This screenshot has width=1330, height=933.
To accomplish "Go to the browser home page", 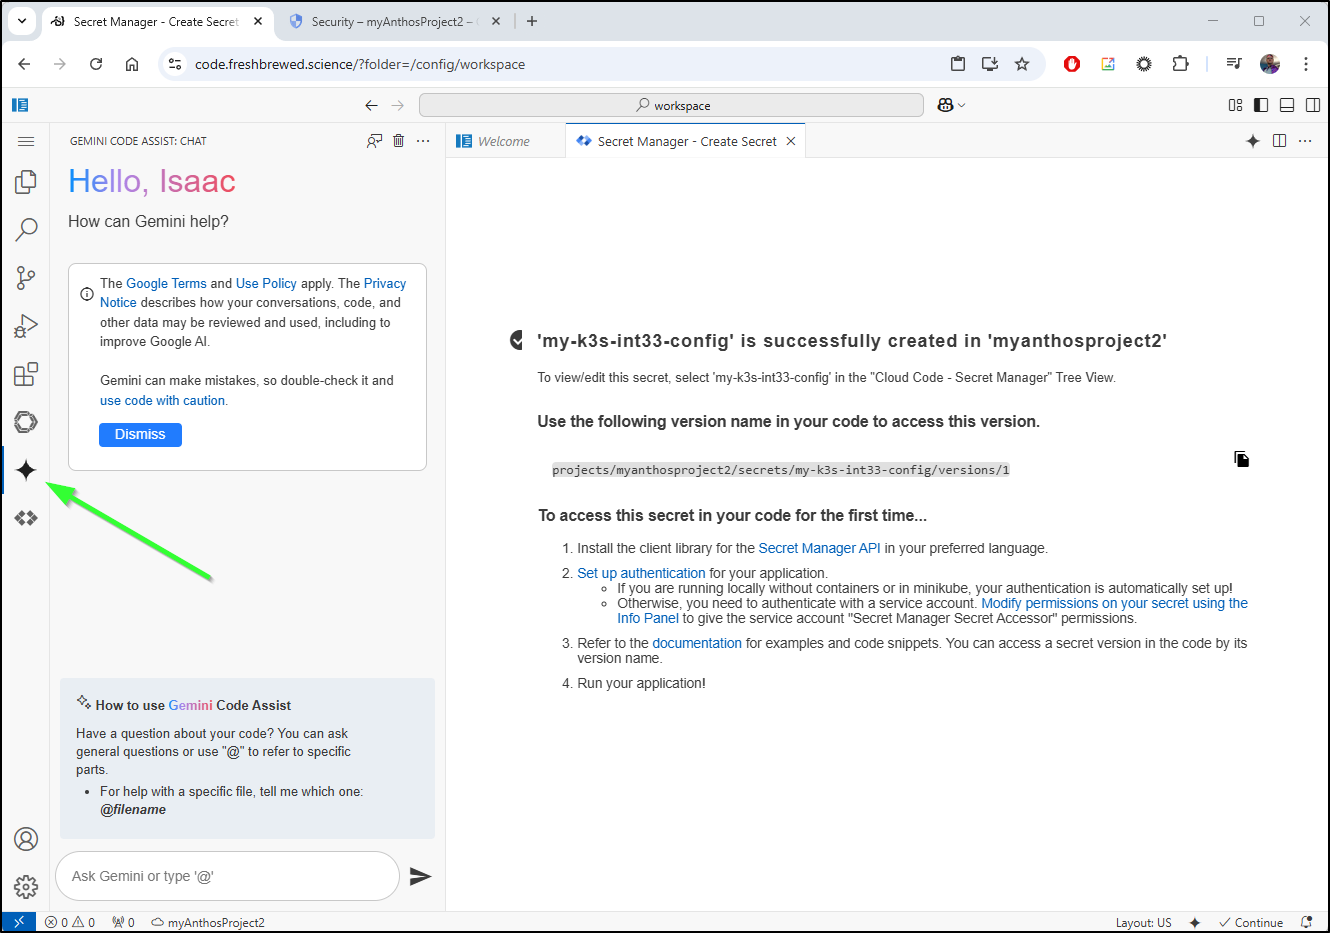I will (x=132, y=64).
